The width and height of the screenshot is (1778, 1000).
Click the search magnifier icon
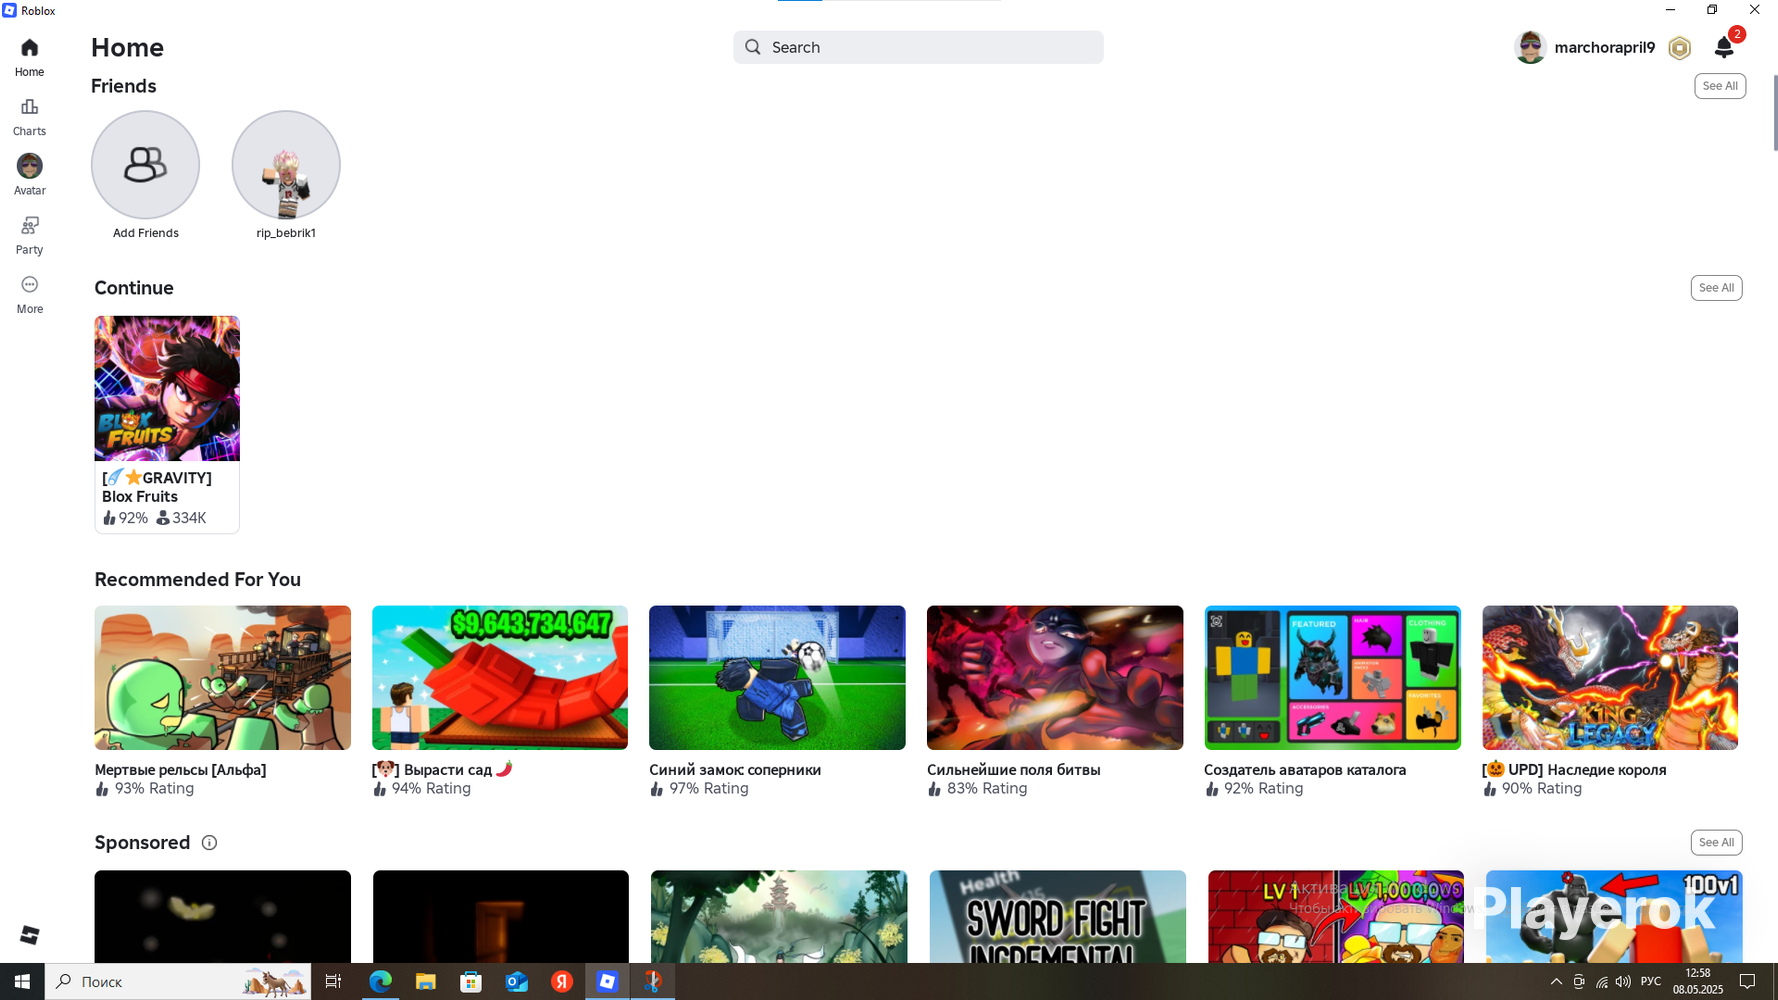point(753,47)
